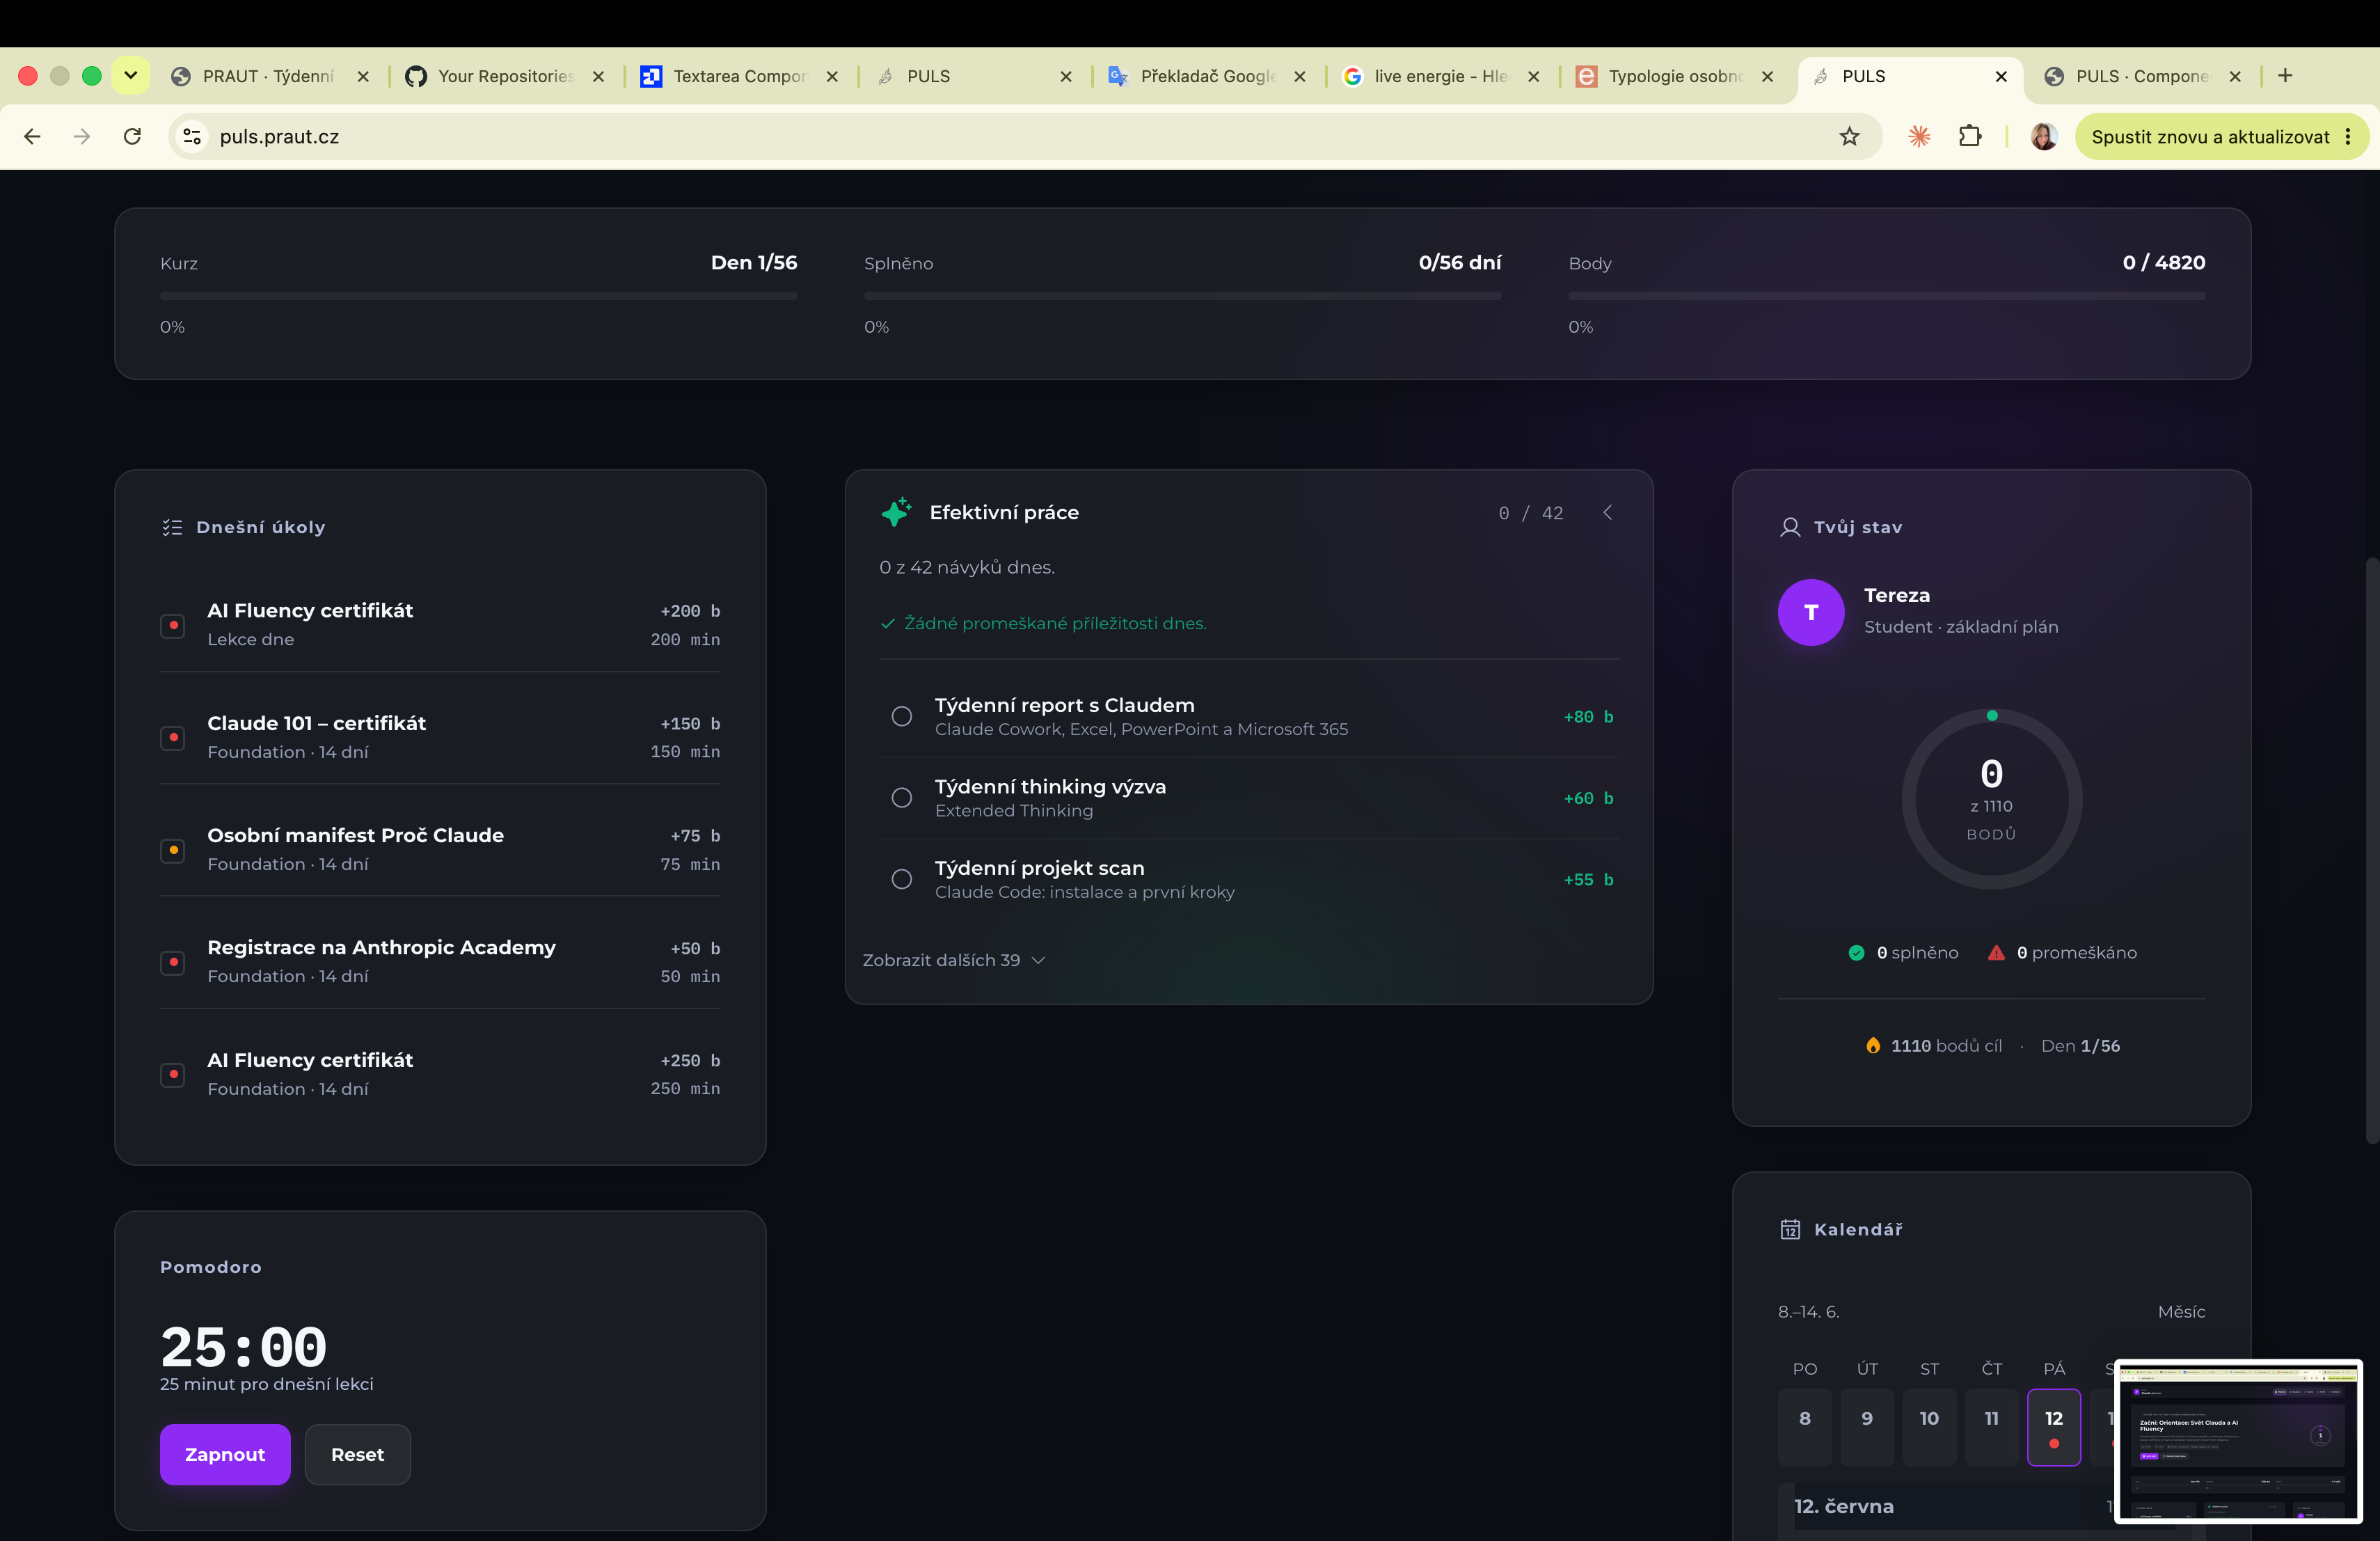Close the PRAUT · Týdenní tab
Viewport: 2380px width, 1541px height.
click(363, 76)
